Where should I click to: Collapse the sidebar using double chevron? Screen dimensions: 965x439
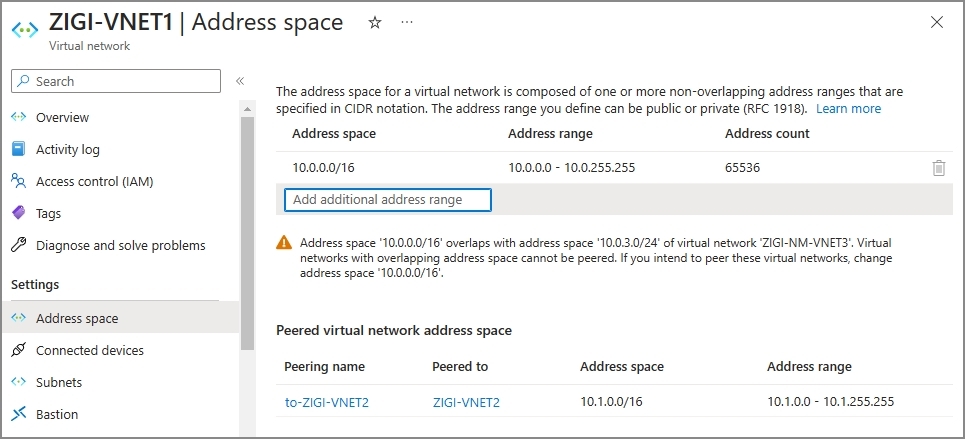tap(240, 81)
